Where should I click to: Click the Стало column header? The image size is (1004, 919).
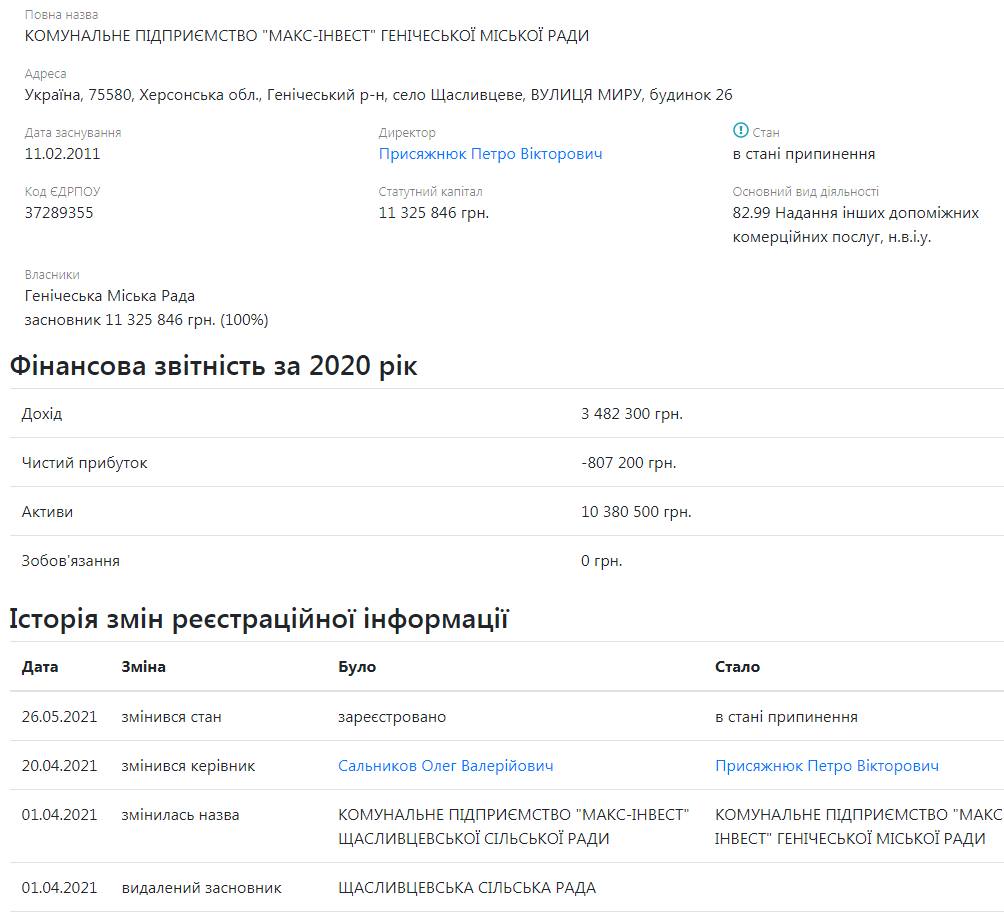737,667
